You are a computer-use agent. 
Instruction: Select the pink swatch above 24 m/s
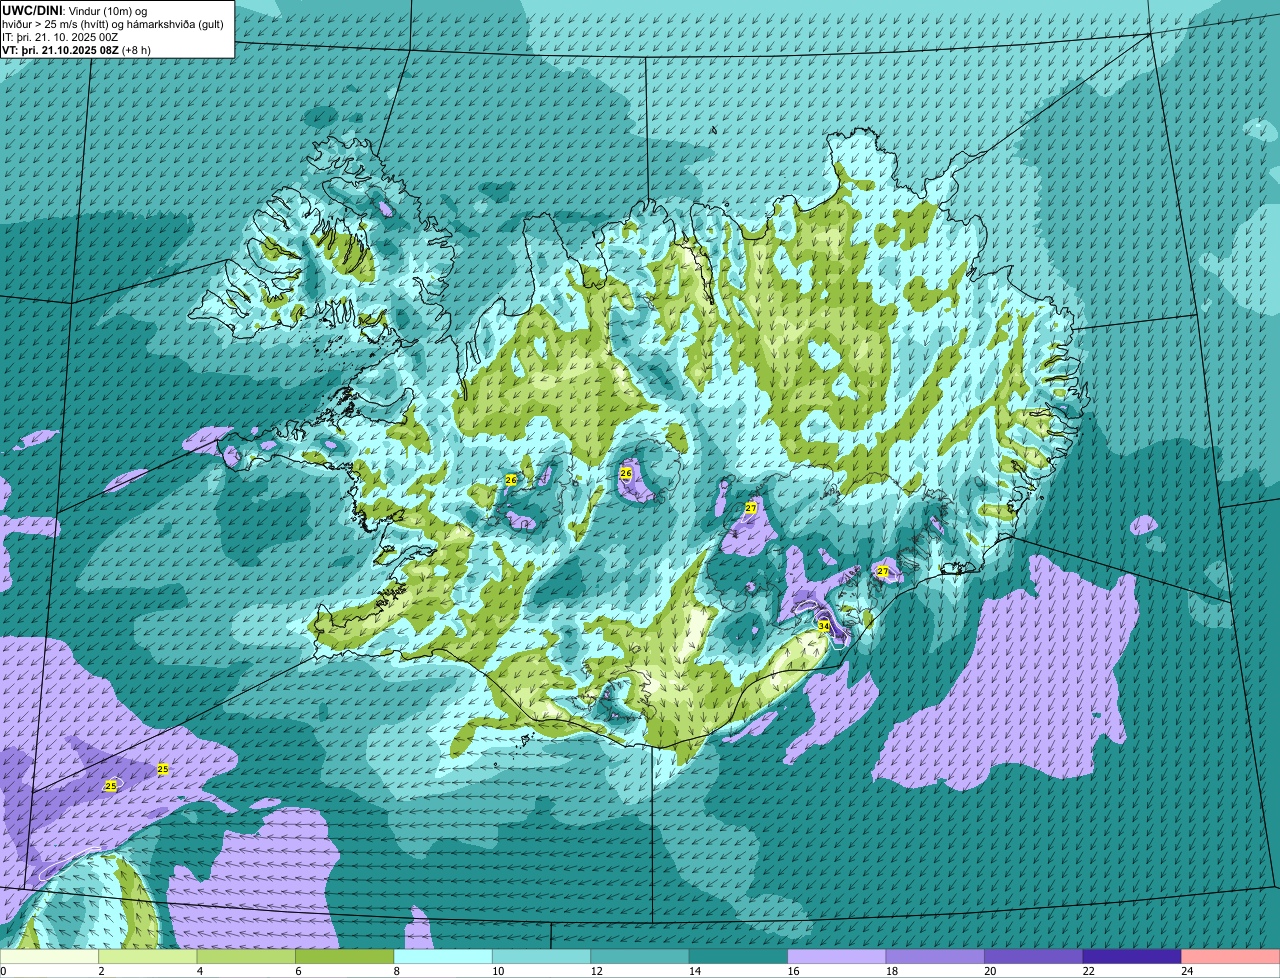1229,956
